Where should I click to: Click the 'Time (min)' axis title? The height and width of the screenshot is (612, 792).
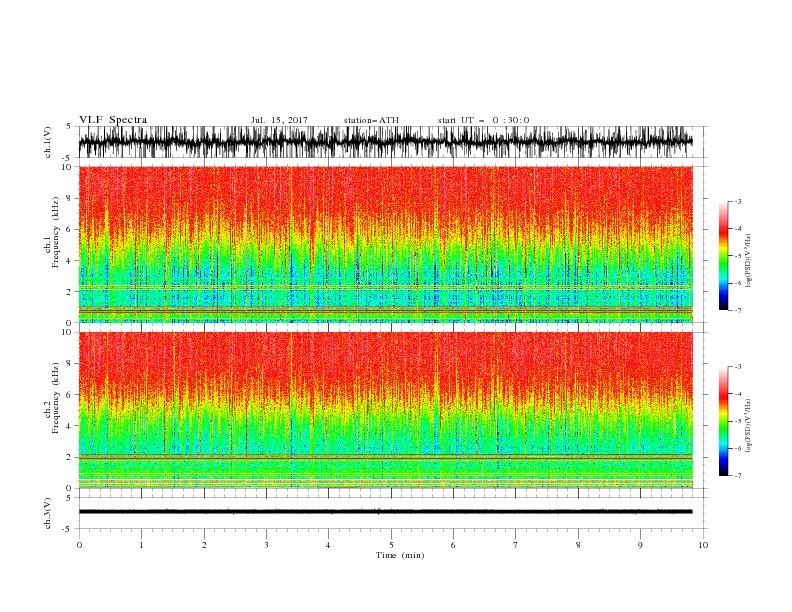click(400, 555)
